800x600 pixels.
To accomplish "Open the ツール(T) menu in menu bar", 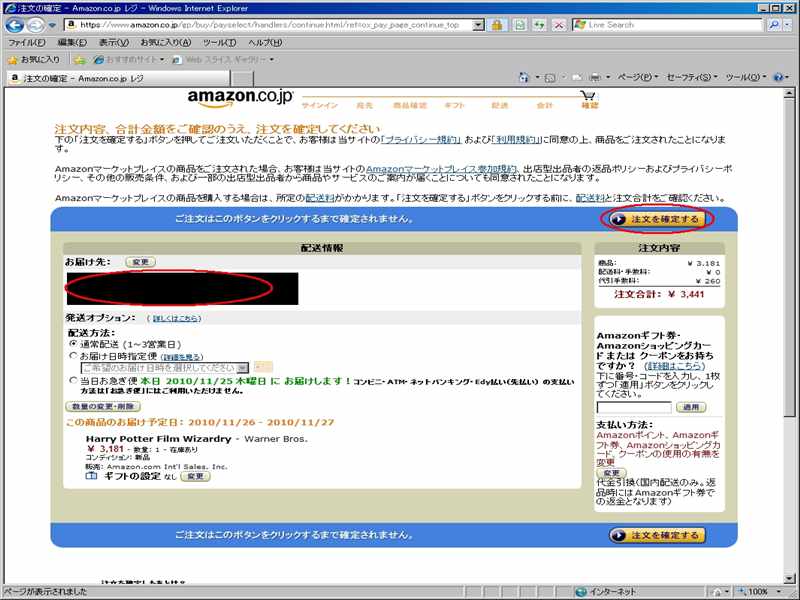I will 219,43.
